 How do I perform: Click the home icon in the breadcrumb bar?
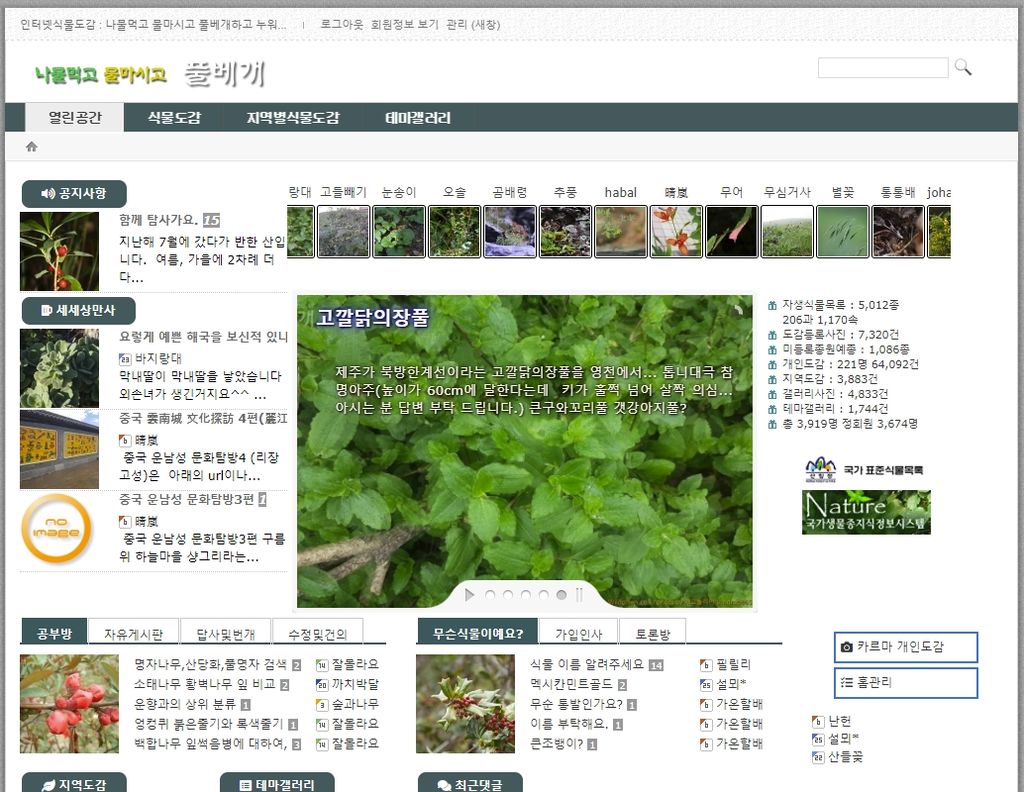pyautogui.click(x=31, y=147)
